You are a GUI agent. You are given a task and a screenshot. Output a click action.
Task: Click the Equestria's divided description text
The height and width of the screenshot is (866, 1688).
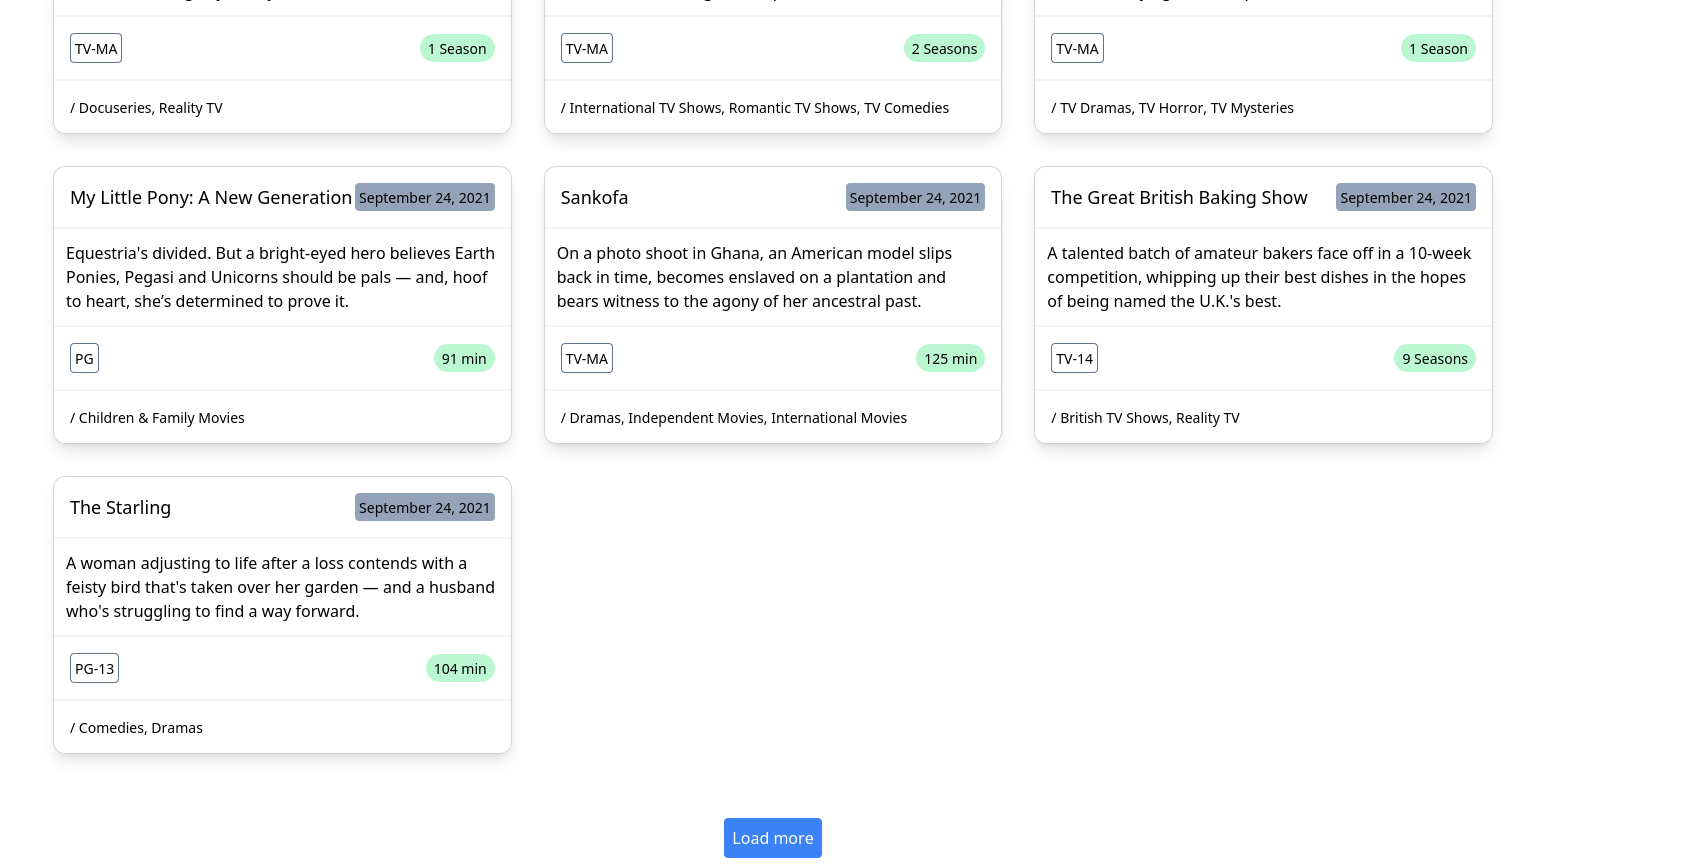[281, 277]
